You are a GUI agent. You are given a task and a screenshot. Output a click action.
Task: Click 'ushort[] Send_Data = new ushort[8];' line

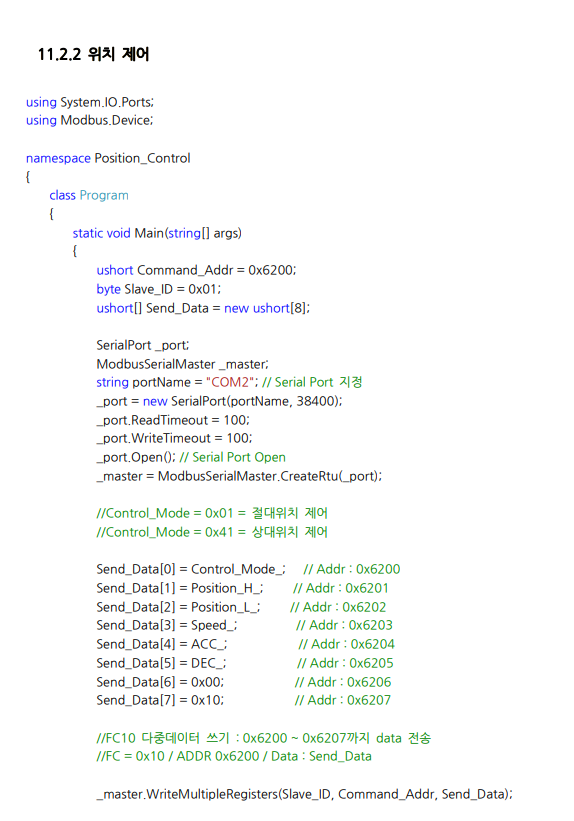203,308
